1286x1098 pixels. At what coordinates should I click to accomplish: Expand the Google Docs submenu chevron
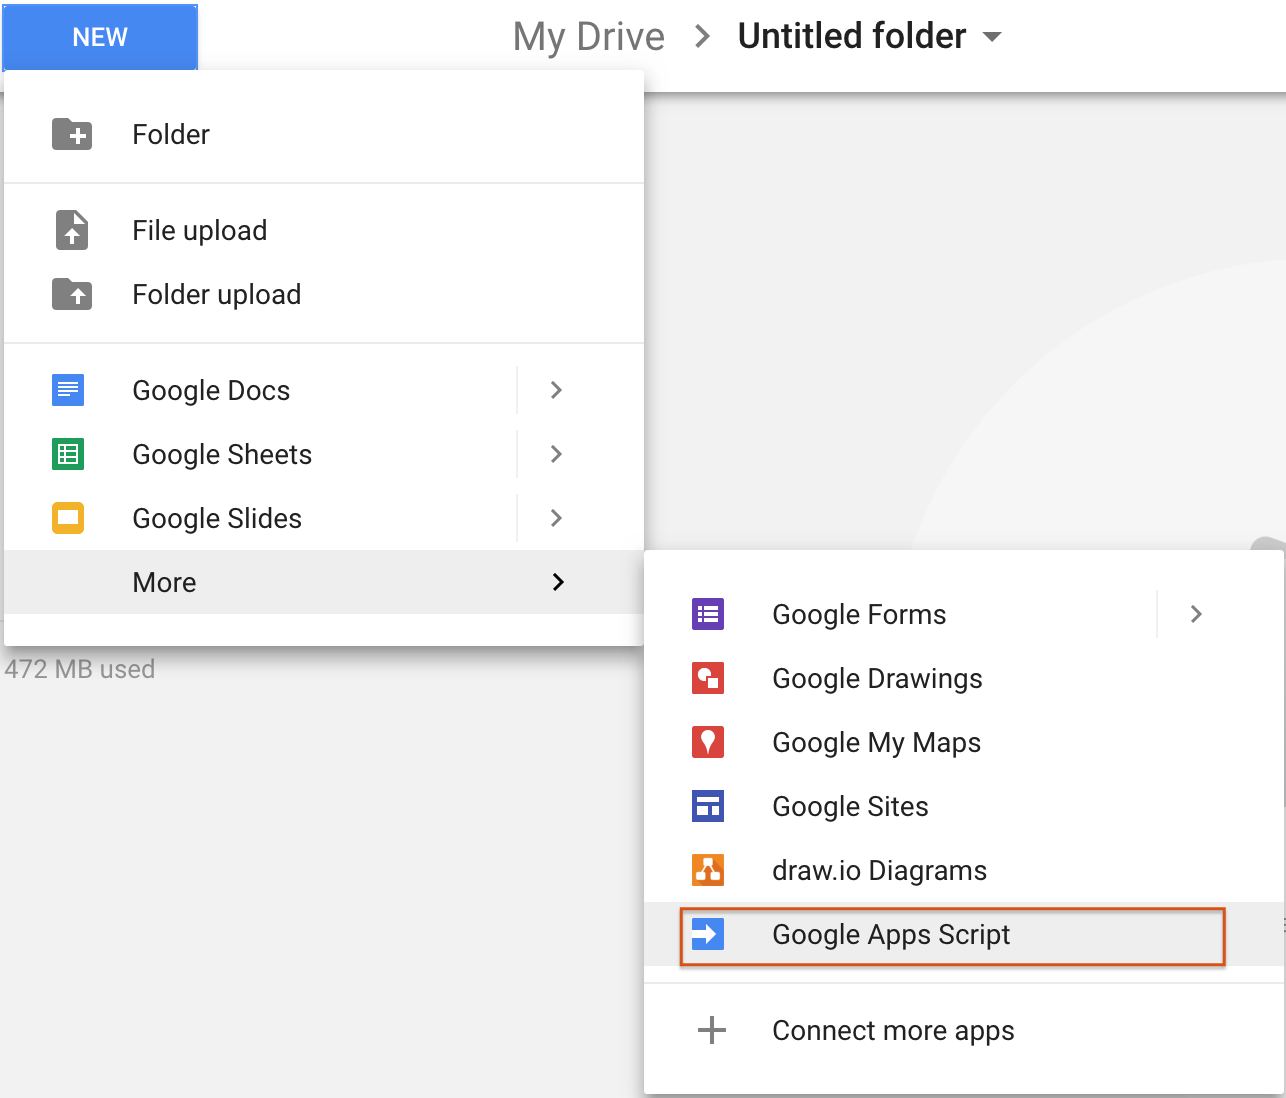[557, 390]
